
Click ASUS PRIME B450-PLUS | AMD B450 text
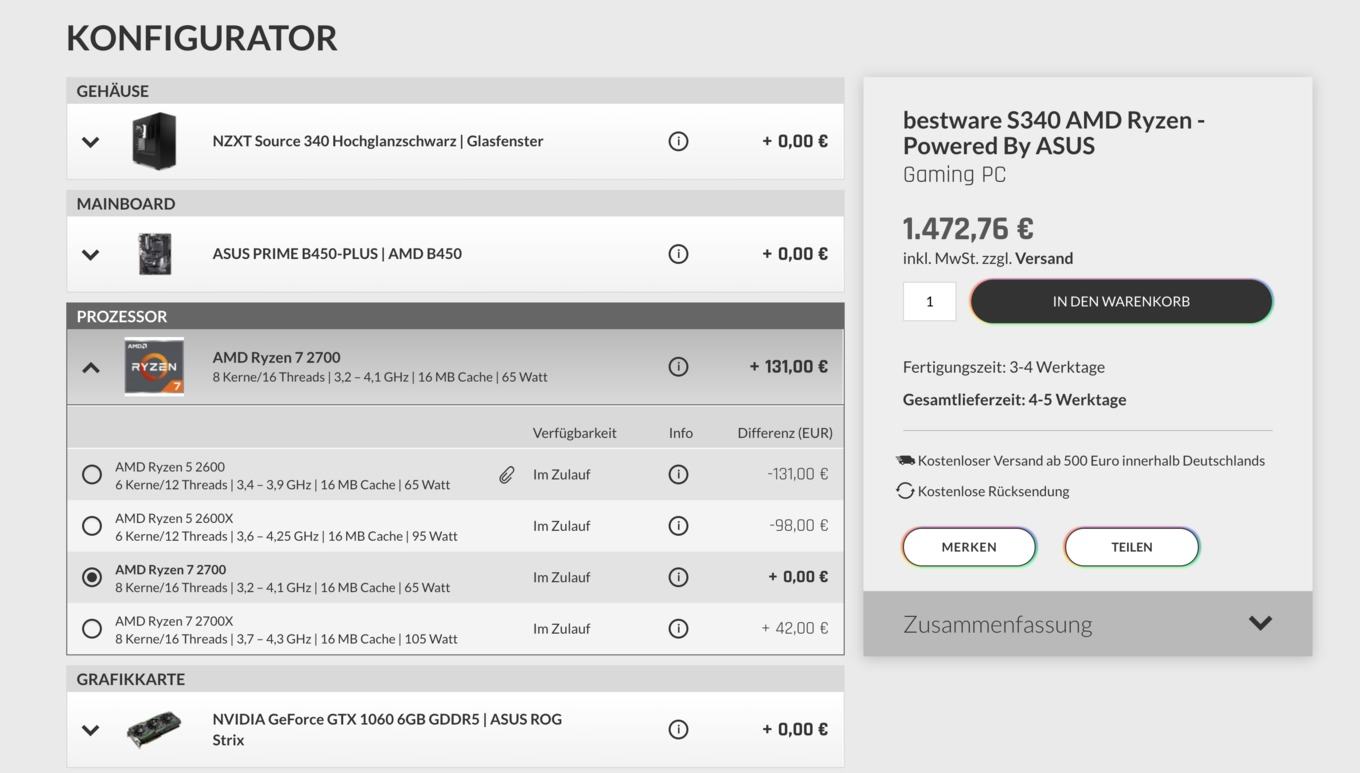coord(337,254)
